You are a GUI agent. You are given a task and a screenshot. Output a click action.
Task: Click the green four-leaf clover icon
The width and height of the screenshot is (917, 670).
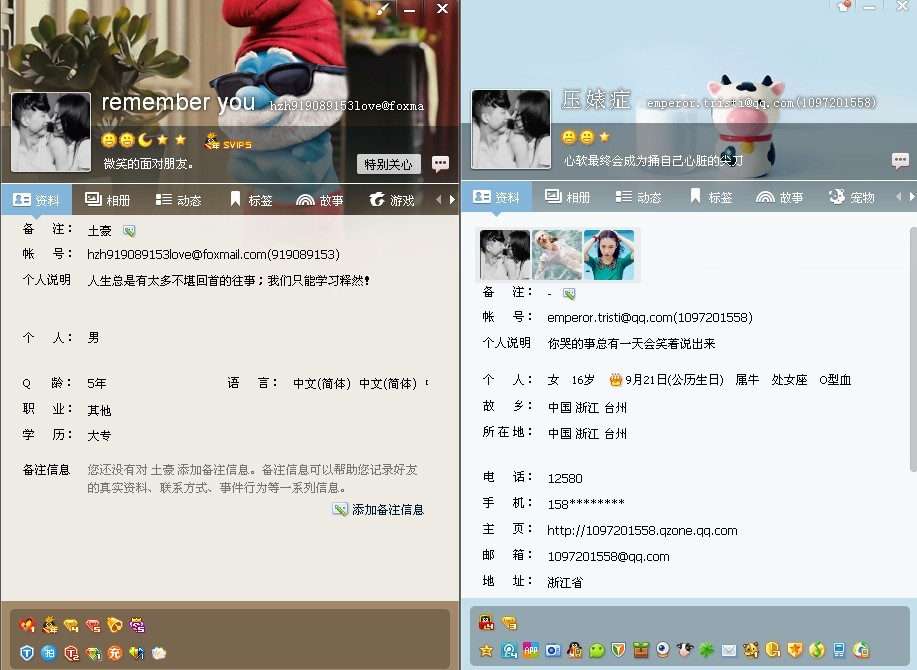[x=706, y=650]
